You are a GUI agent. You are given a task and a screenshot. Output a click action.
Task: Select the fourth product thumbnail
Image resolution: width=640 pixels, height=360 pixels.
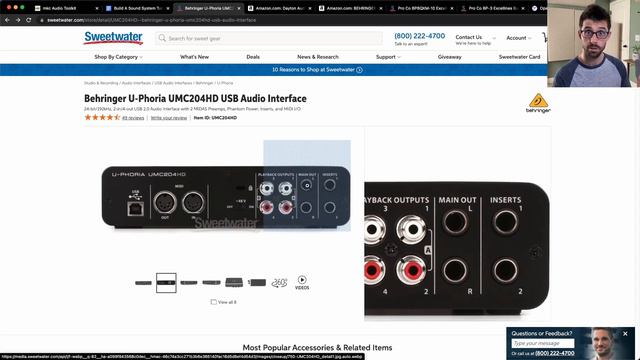coord(211,282)
